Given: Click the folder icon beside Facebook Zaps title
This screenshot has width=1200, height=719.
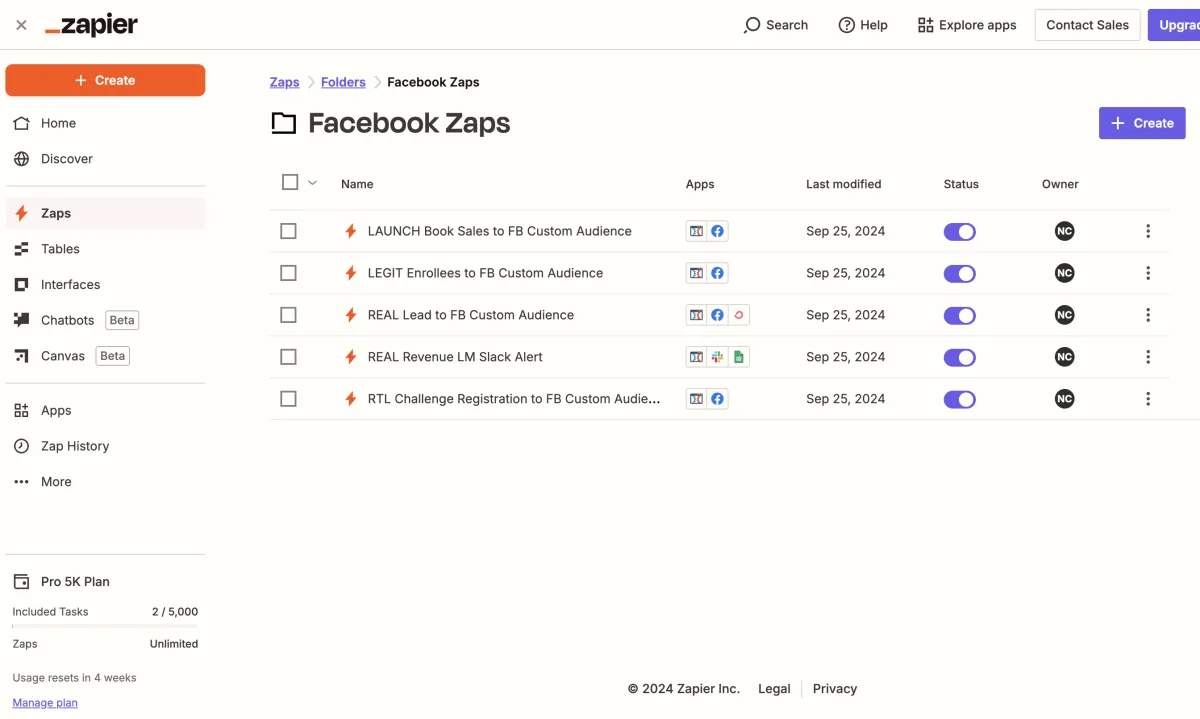Looking at the screenshot, I should coord(284,123).
